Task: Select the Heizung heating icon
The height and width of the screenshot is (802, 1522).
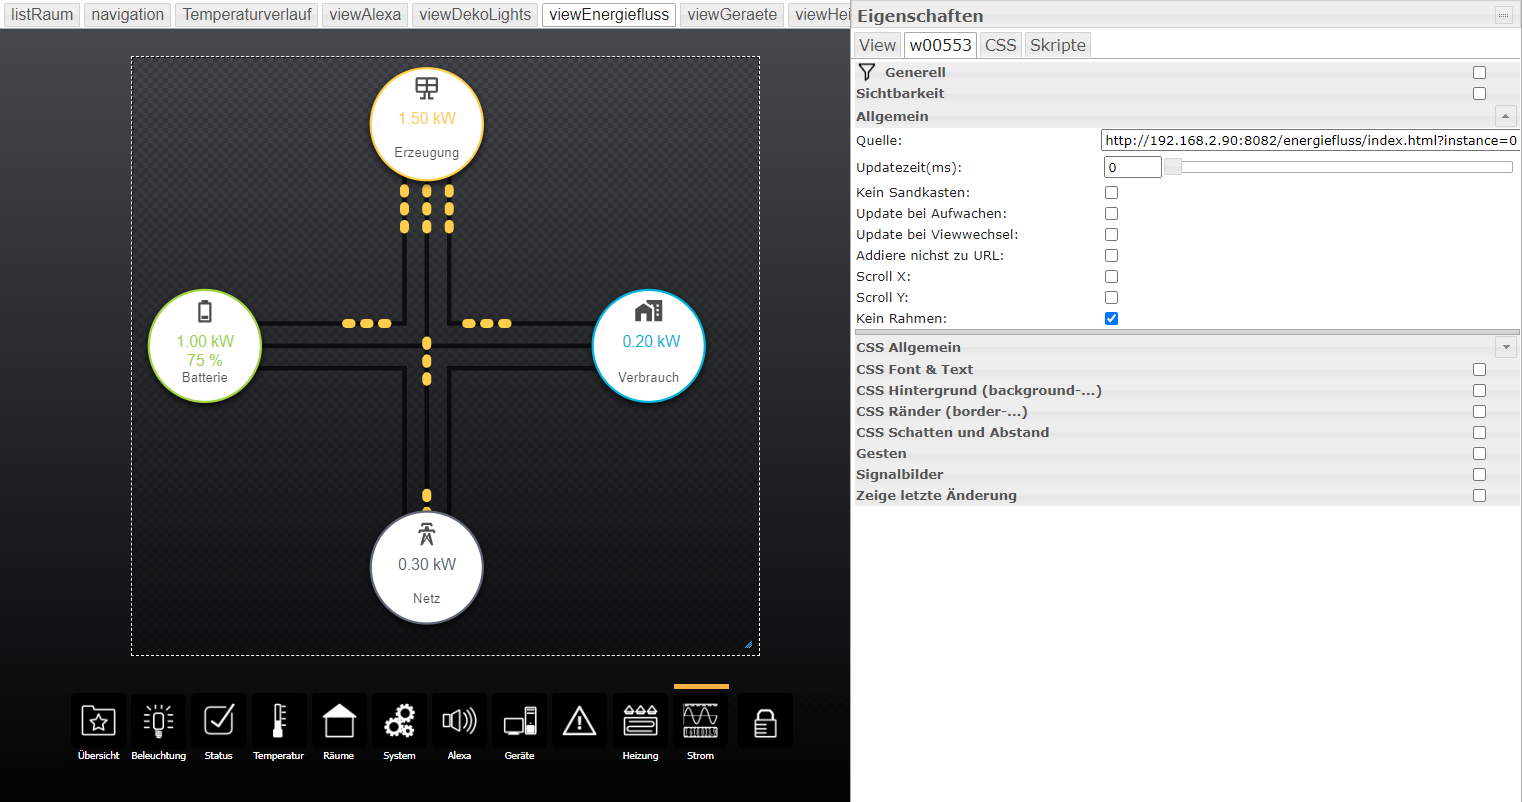Action: click(640, 720)
